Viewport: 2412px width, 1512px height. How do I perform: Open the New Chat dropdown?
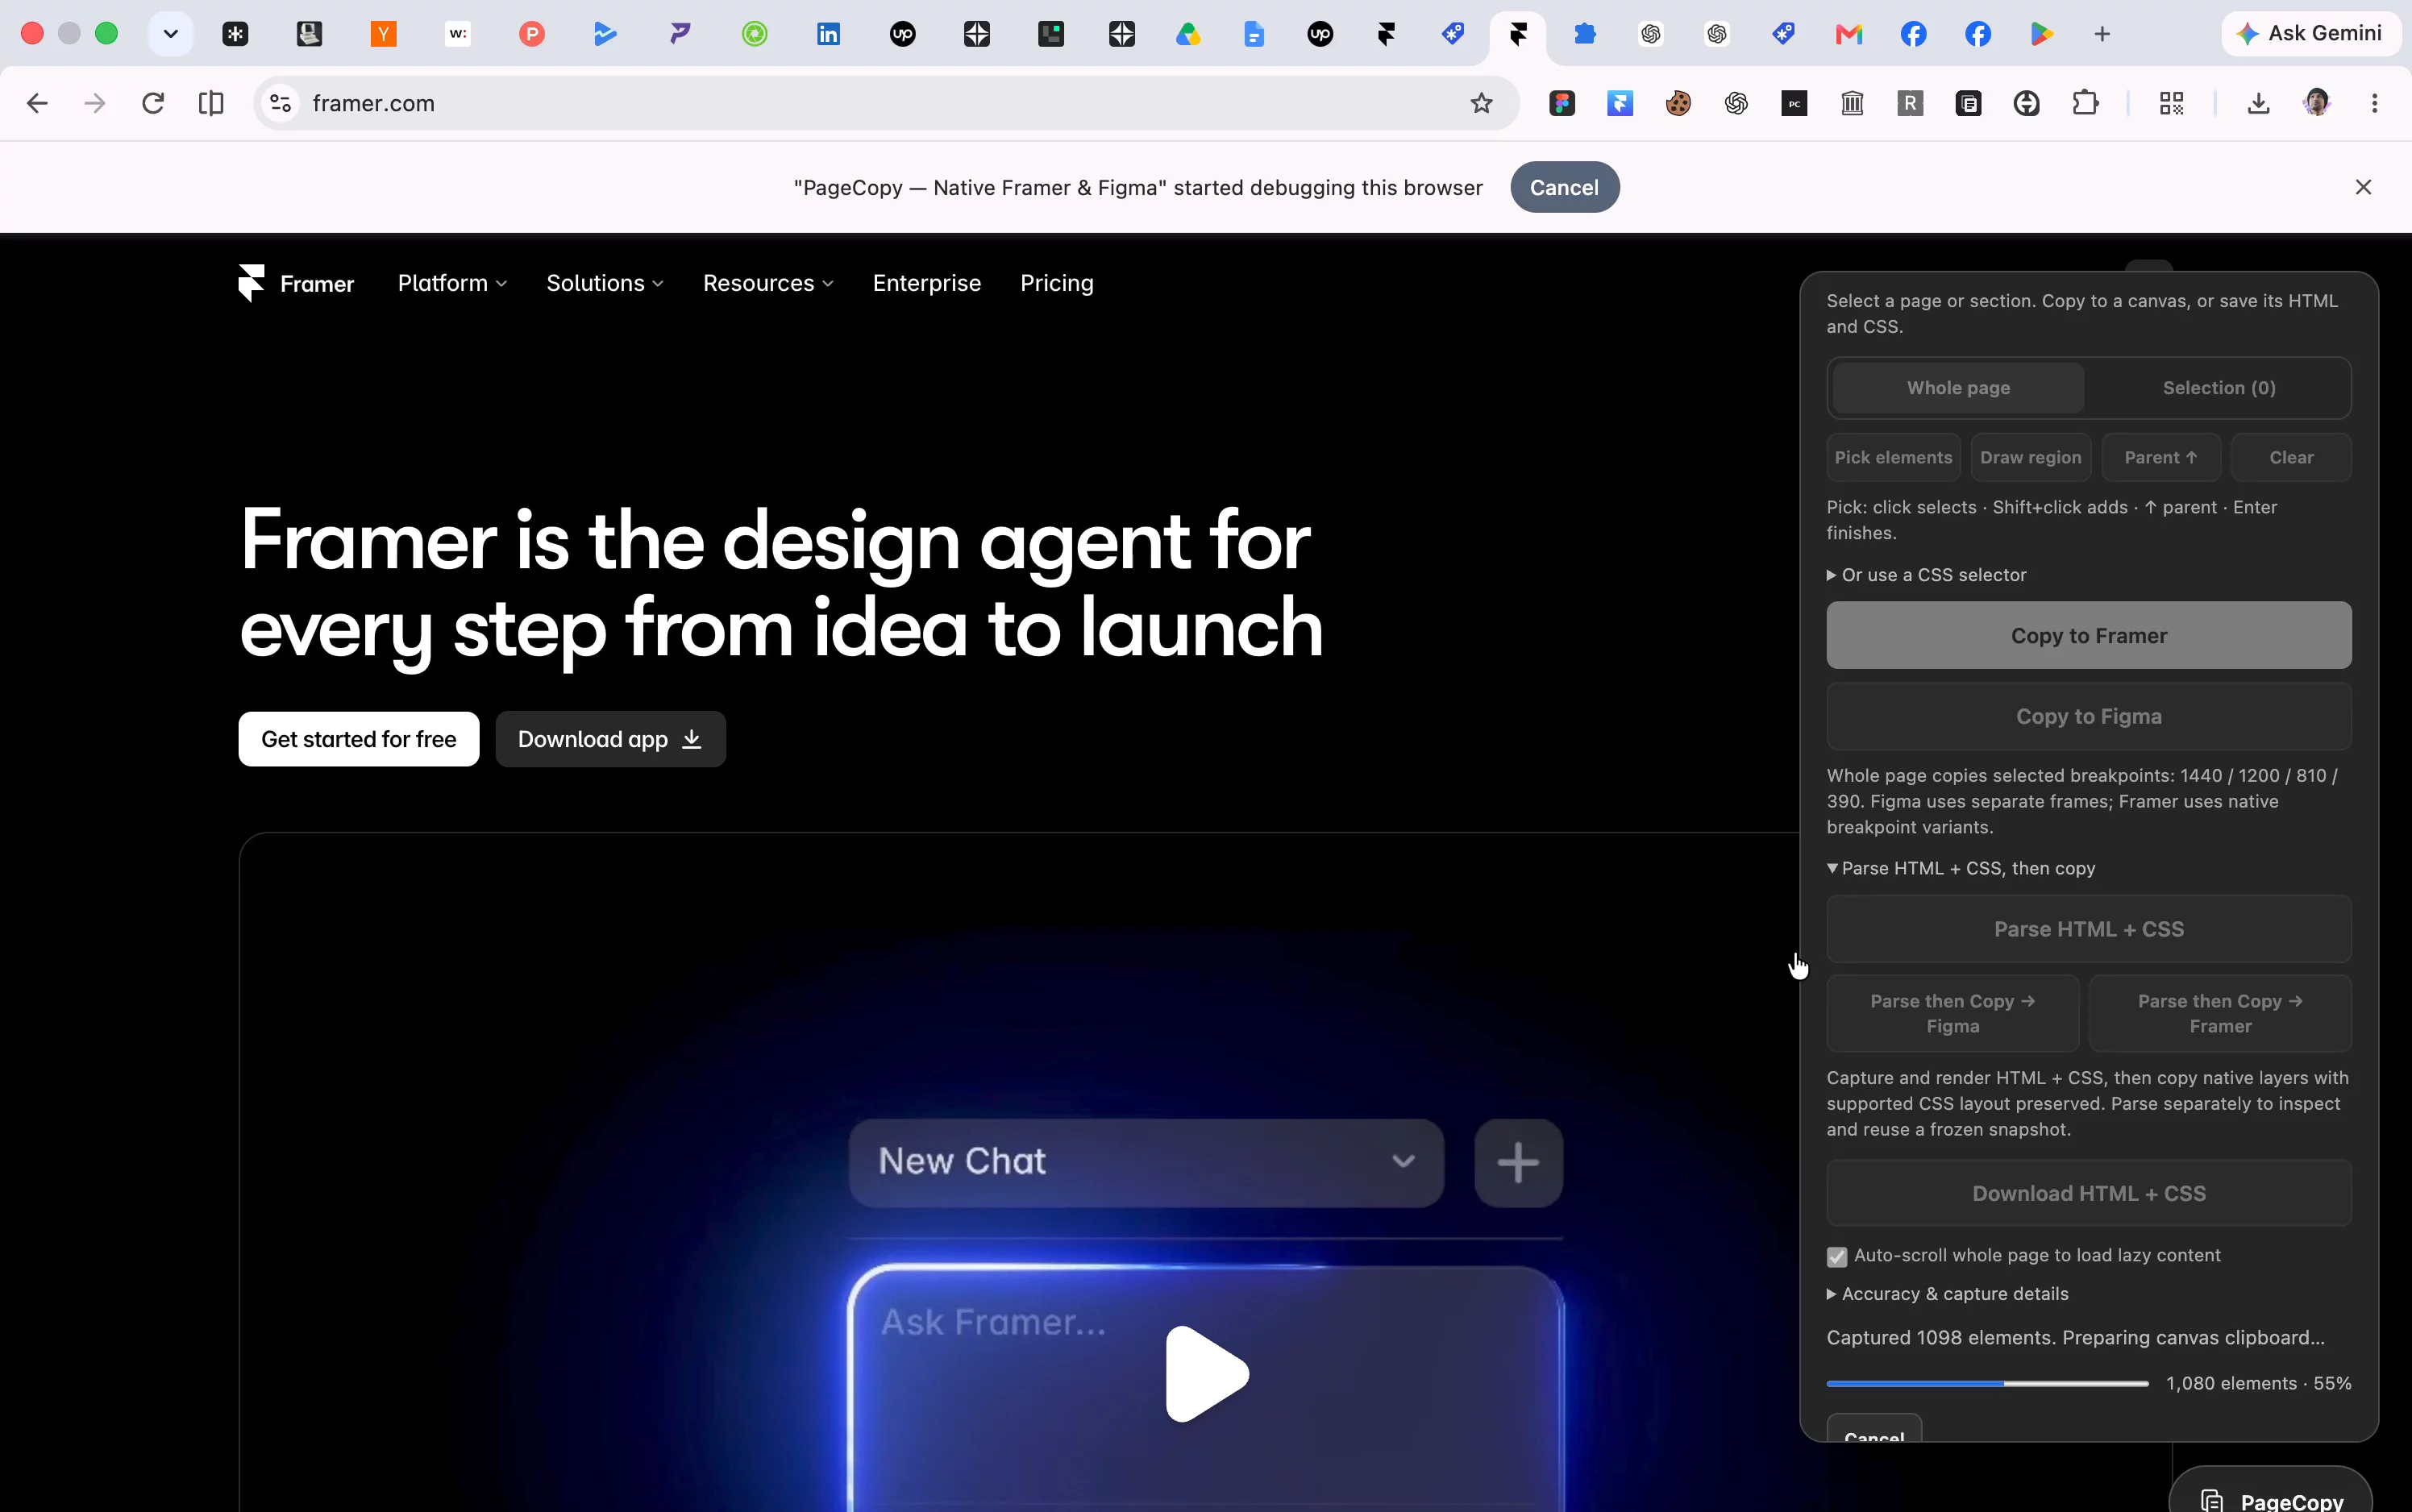click(1146, 1162)
